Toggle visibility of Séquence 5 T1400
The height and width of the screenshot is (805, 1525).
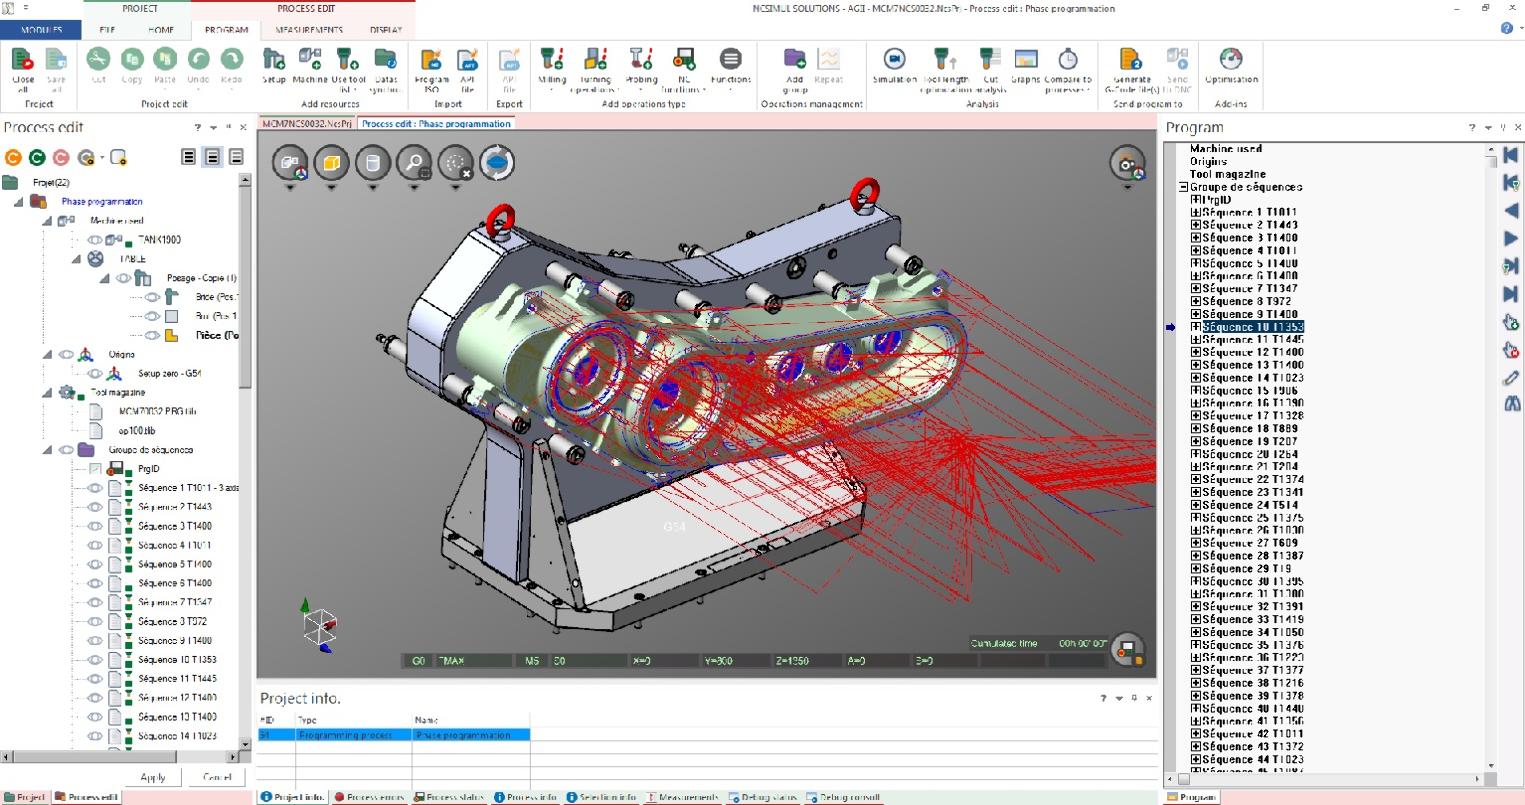click(x=95, y=565)
